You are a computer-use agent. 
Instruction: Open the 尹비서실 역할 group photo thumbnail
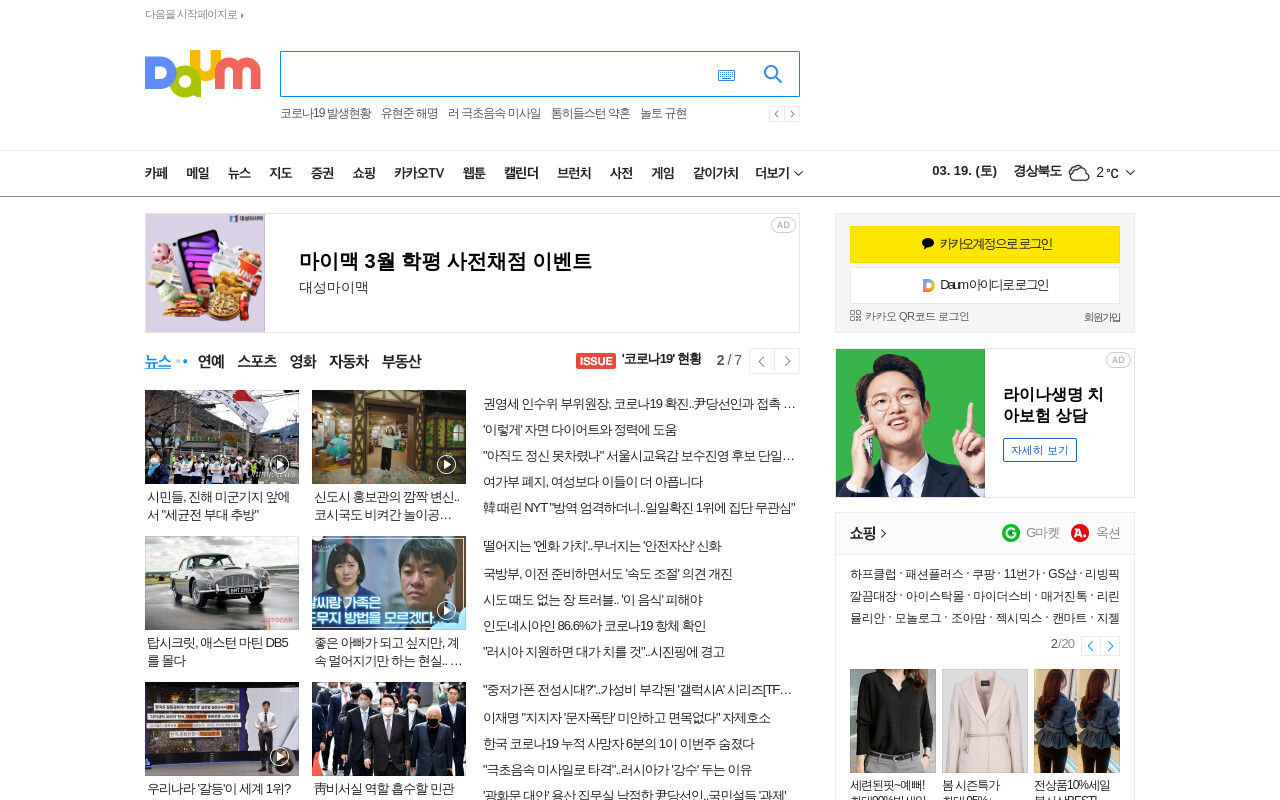click(x=389, y=729)
